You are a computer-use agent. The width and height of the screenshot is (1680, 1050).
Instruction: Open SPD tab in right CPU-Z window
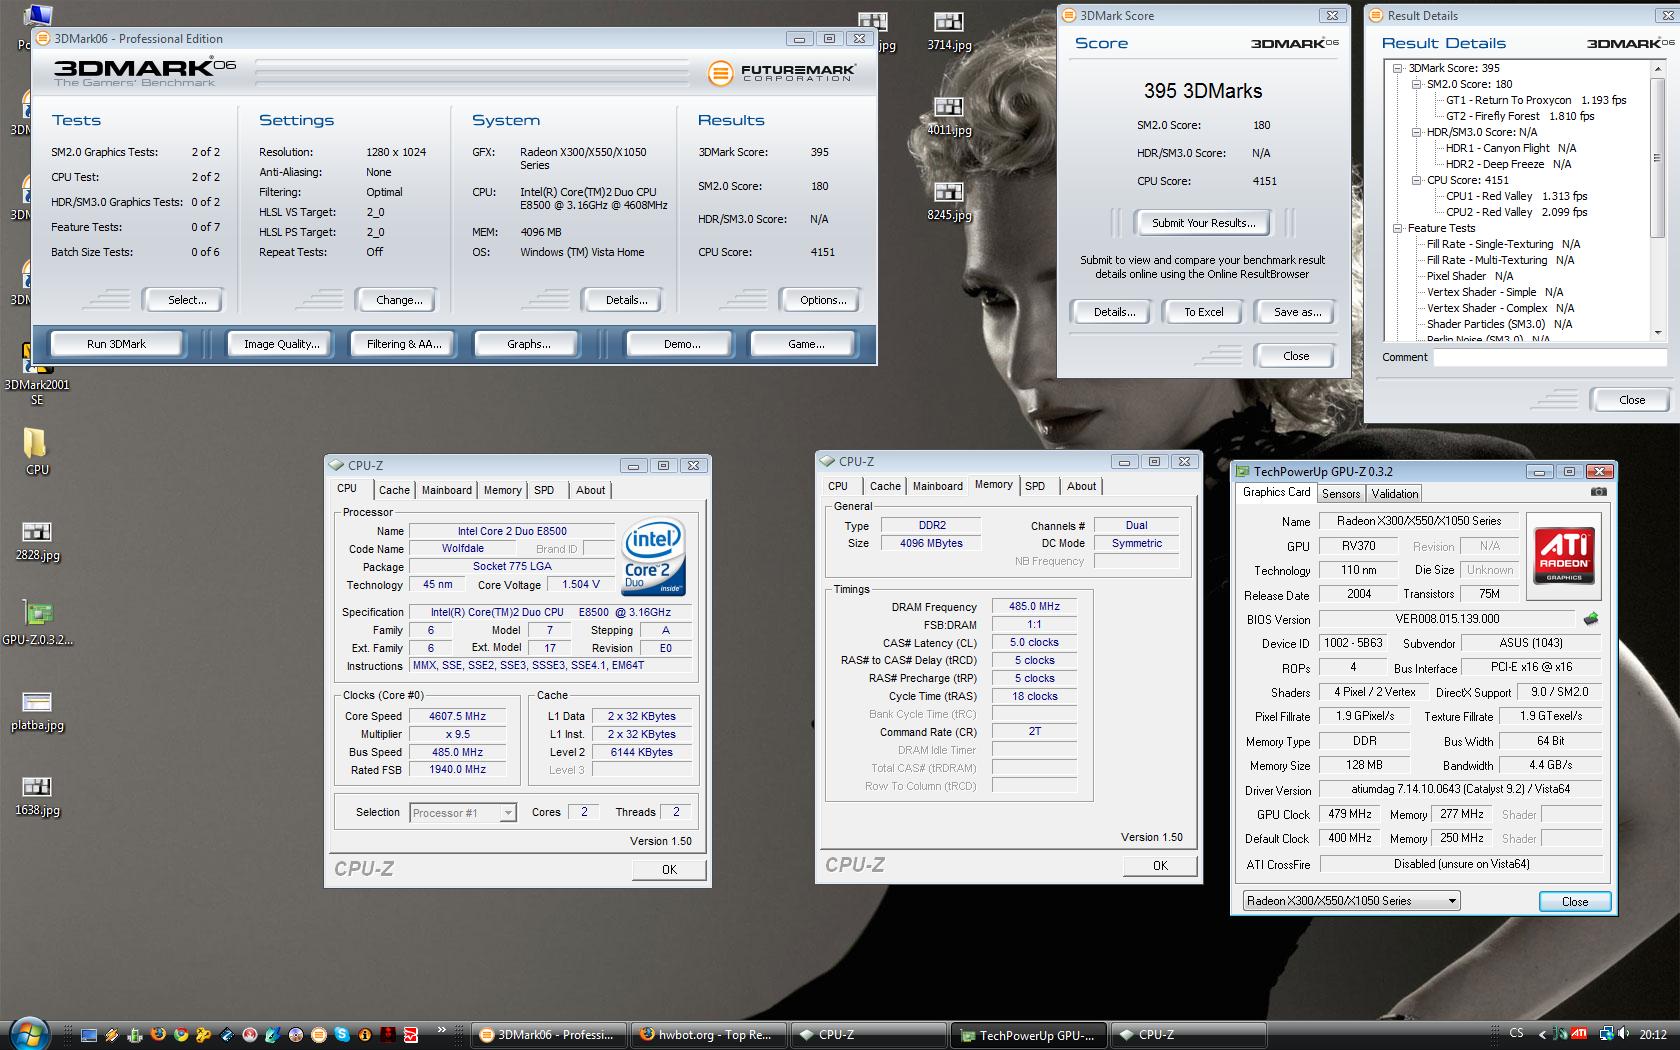[x=1035, y=486]
